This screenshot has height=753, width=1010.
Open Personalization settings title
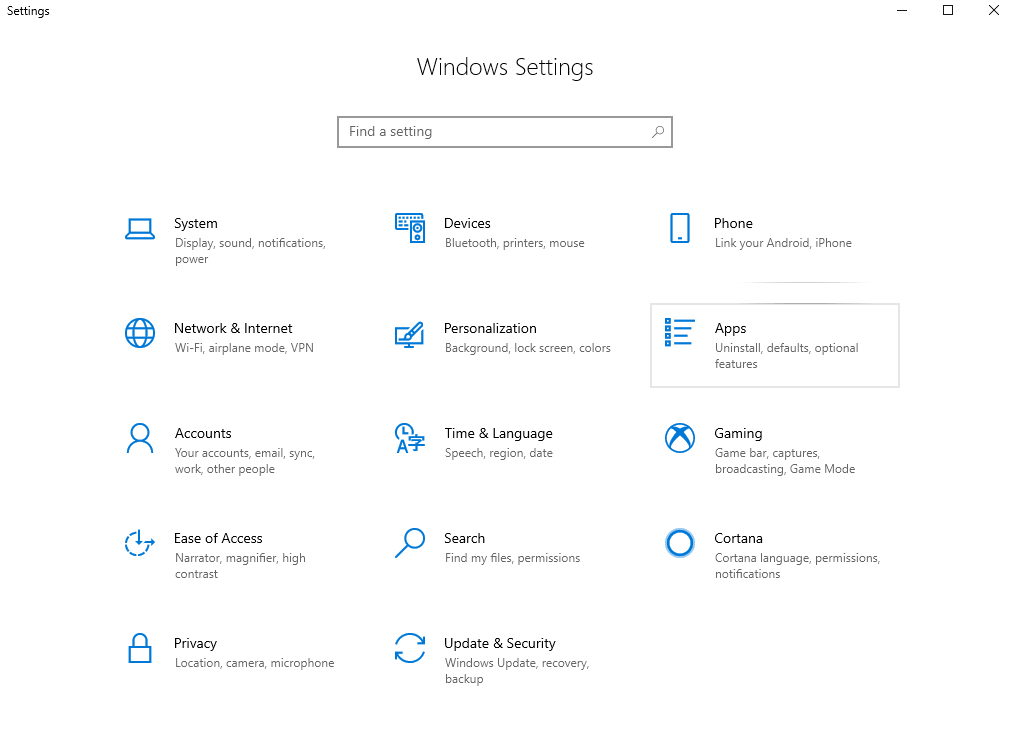tap(490, 329)
